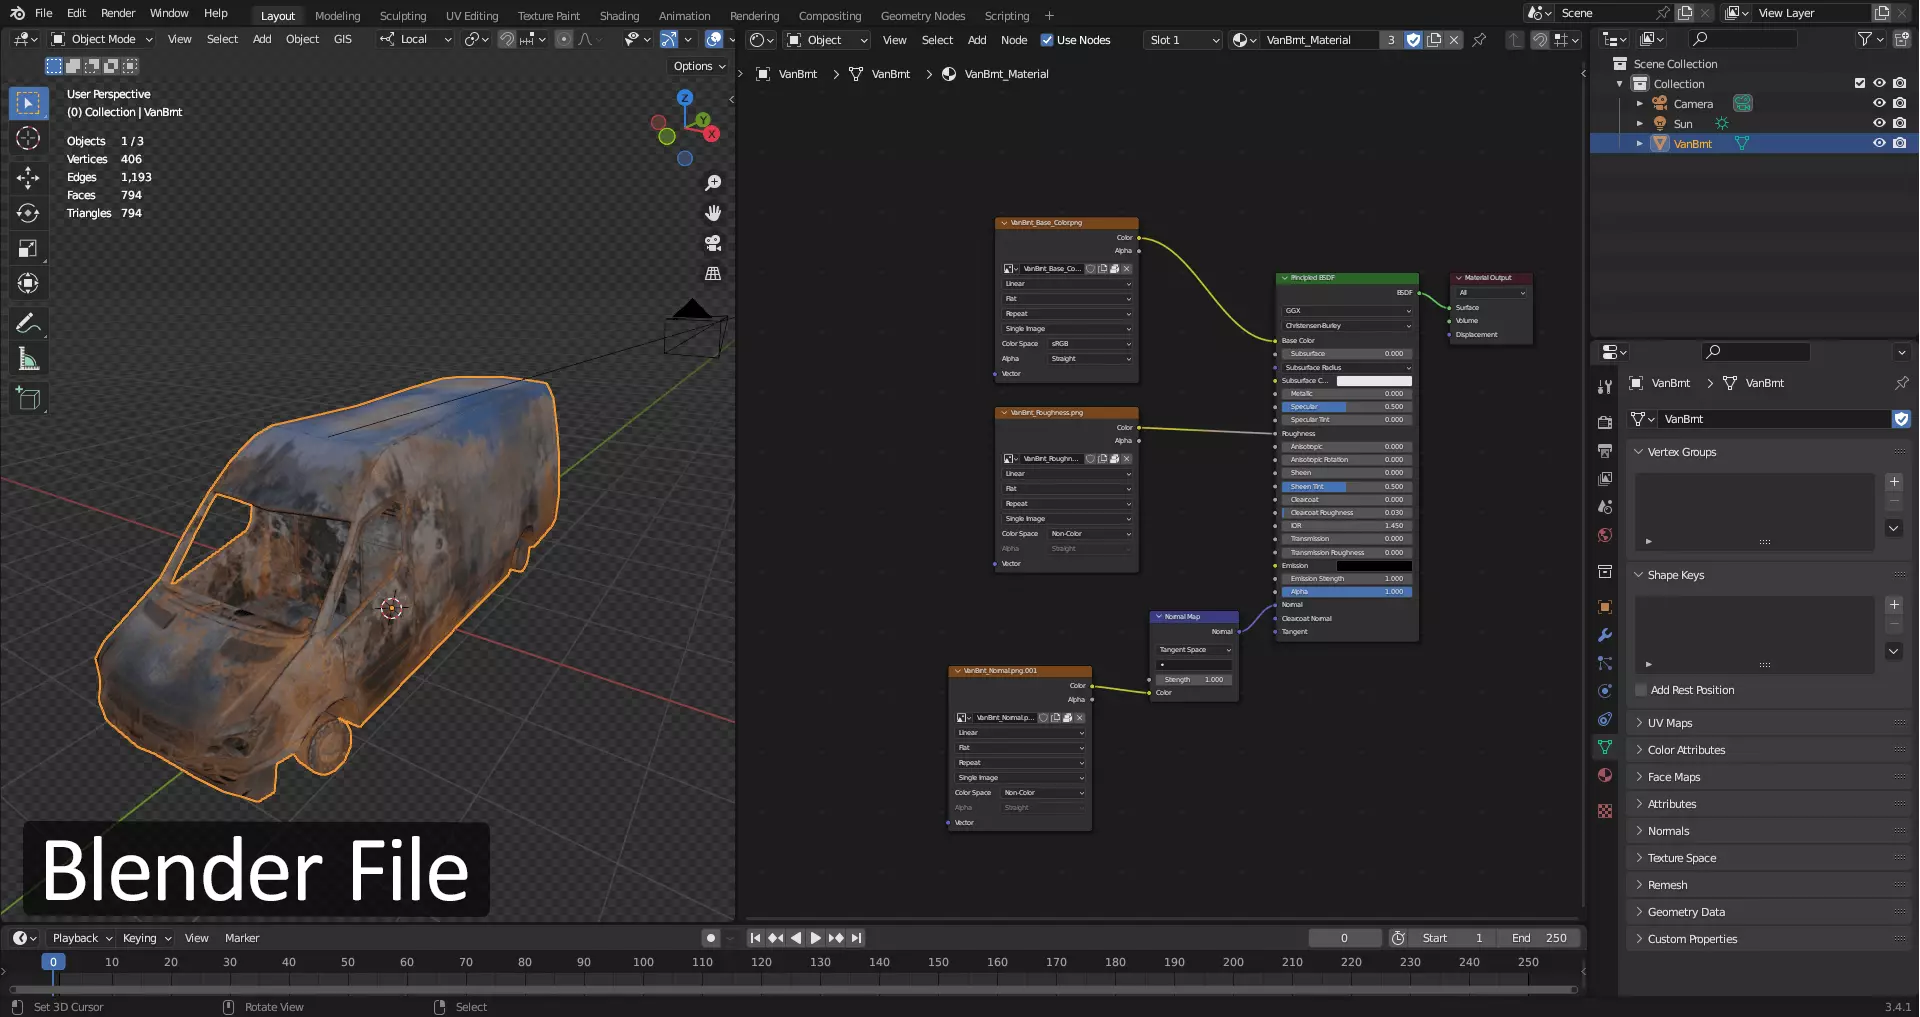Open the Output properties tab
This screenshot has height=1017, width=1920.
1605,451
